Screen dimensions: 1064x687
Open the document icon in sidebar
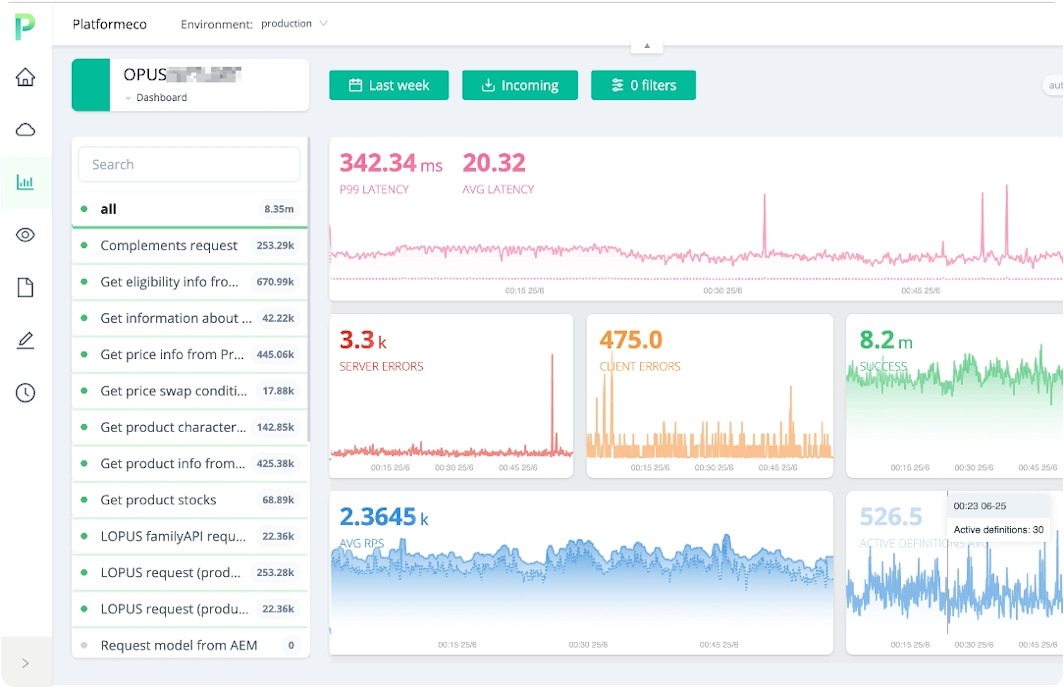click(x=25, y=288)
